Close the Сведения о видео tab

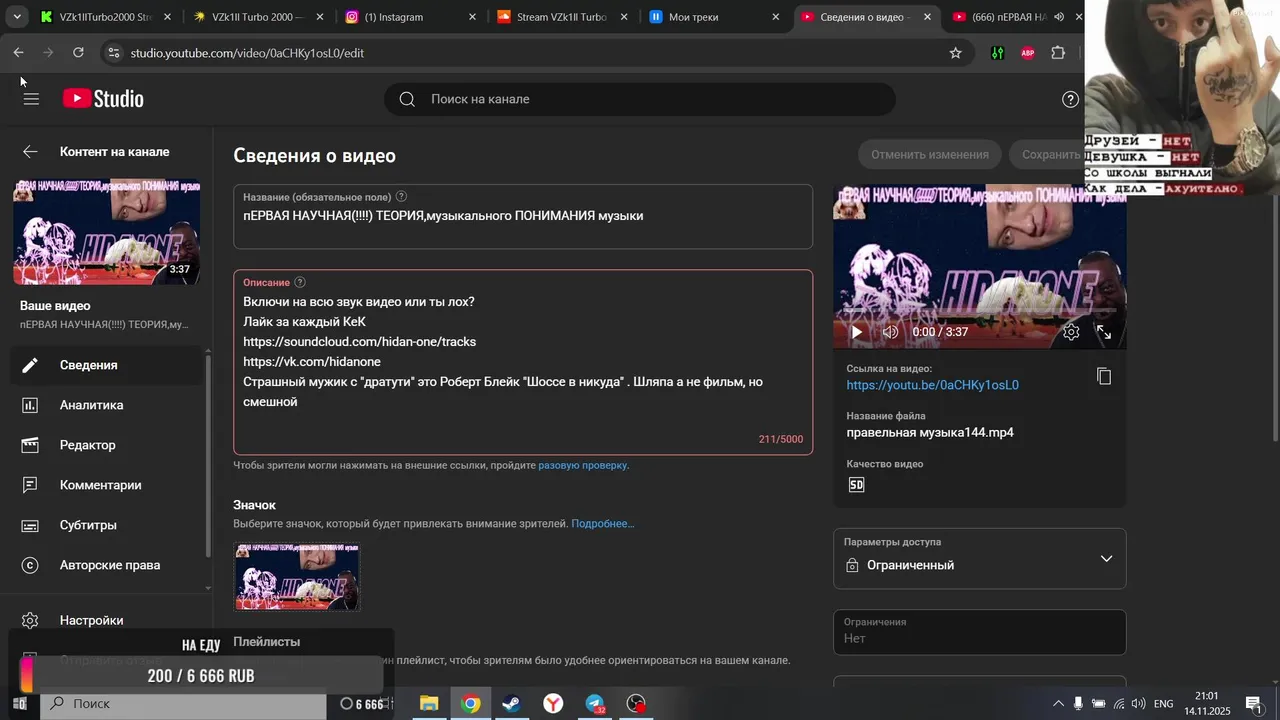(927, 17)
